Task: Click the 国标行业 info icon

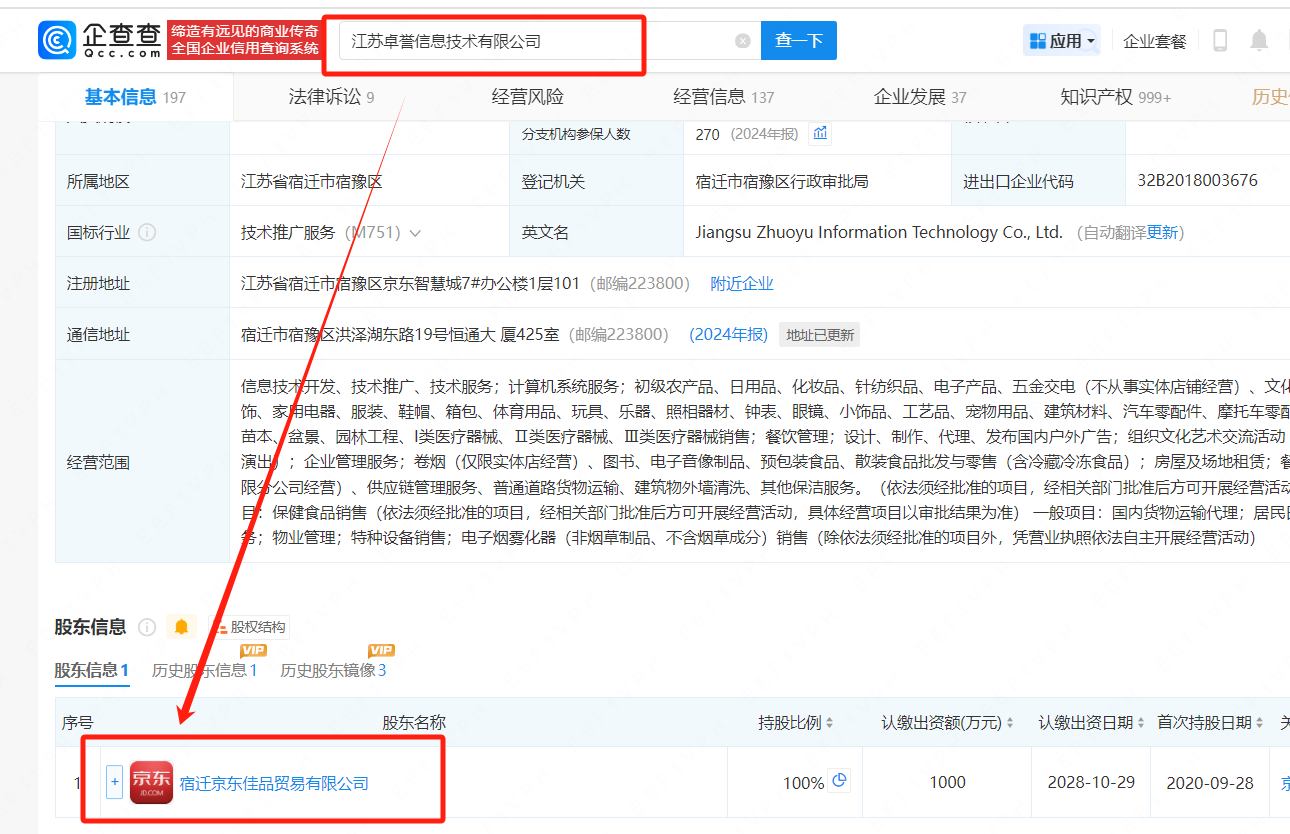Action: [x=147, y=232]
